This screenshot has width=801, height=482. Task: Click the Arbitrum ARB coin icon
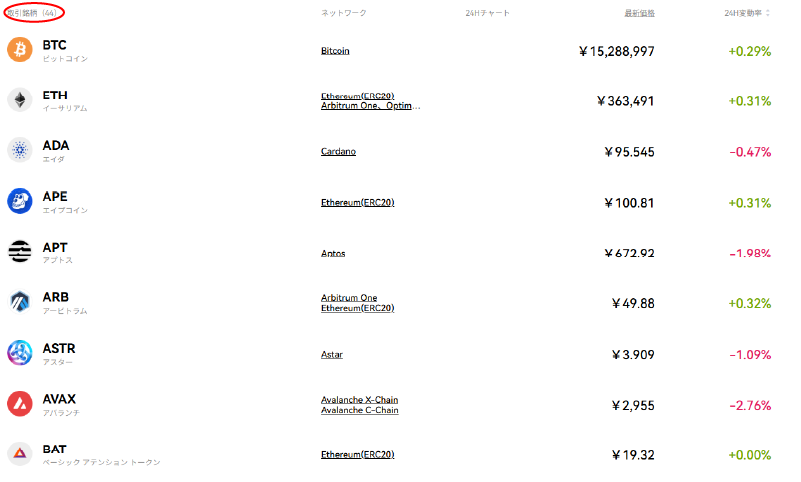[20, 302]
